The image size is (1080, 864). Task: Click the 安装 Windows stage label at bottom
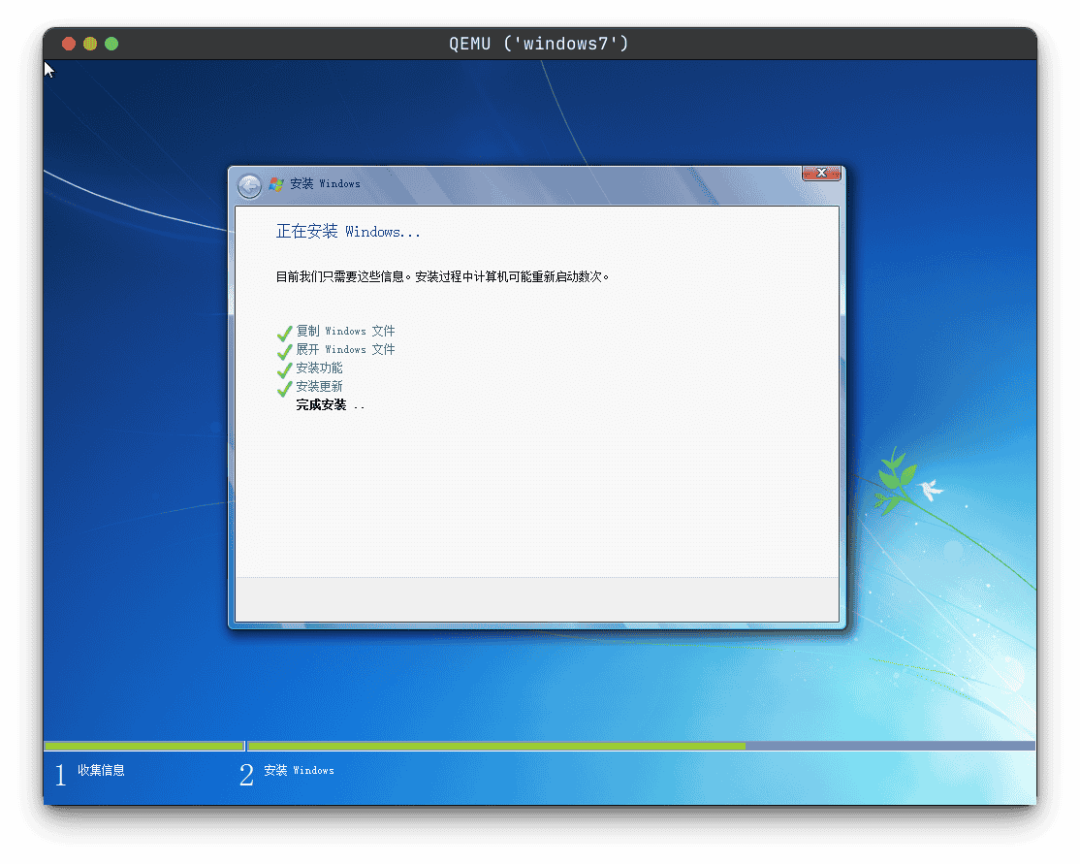pyautogui.click(x=299, y=770)
